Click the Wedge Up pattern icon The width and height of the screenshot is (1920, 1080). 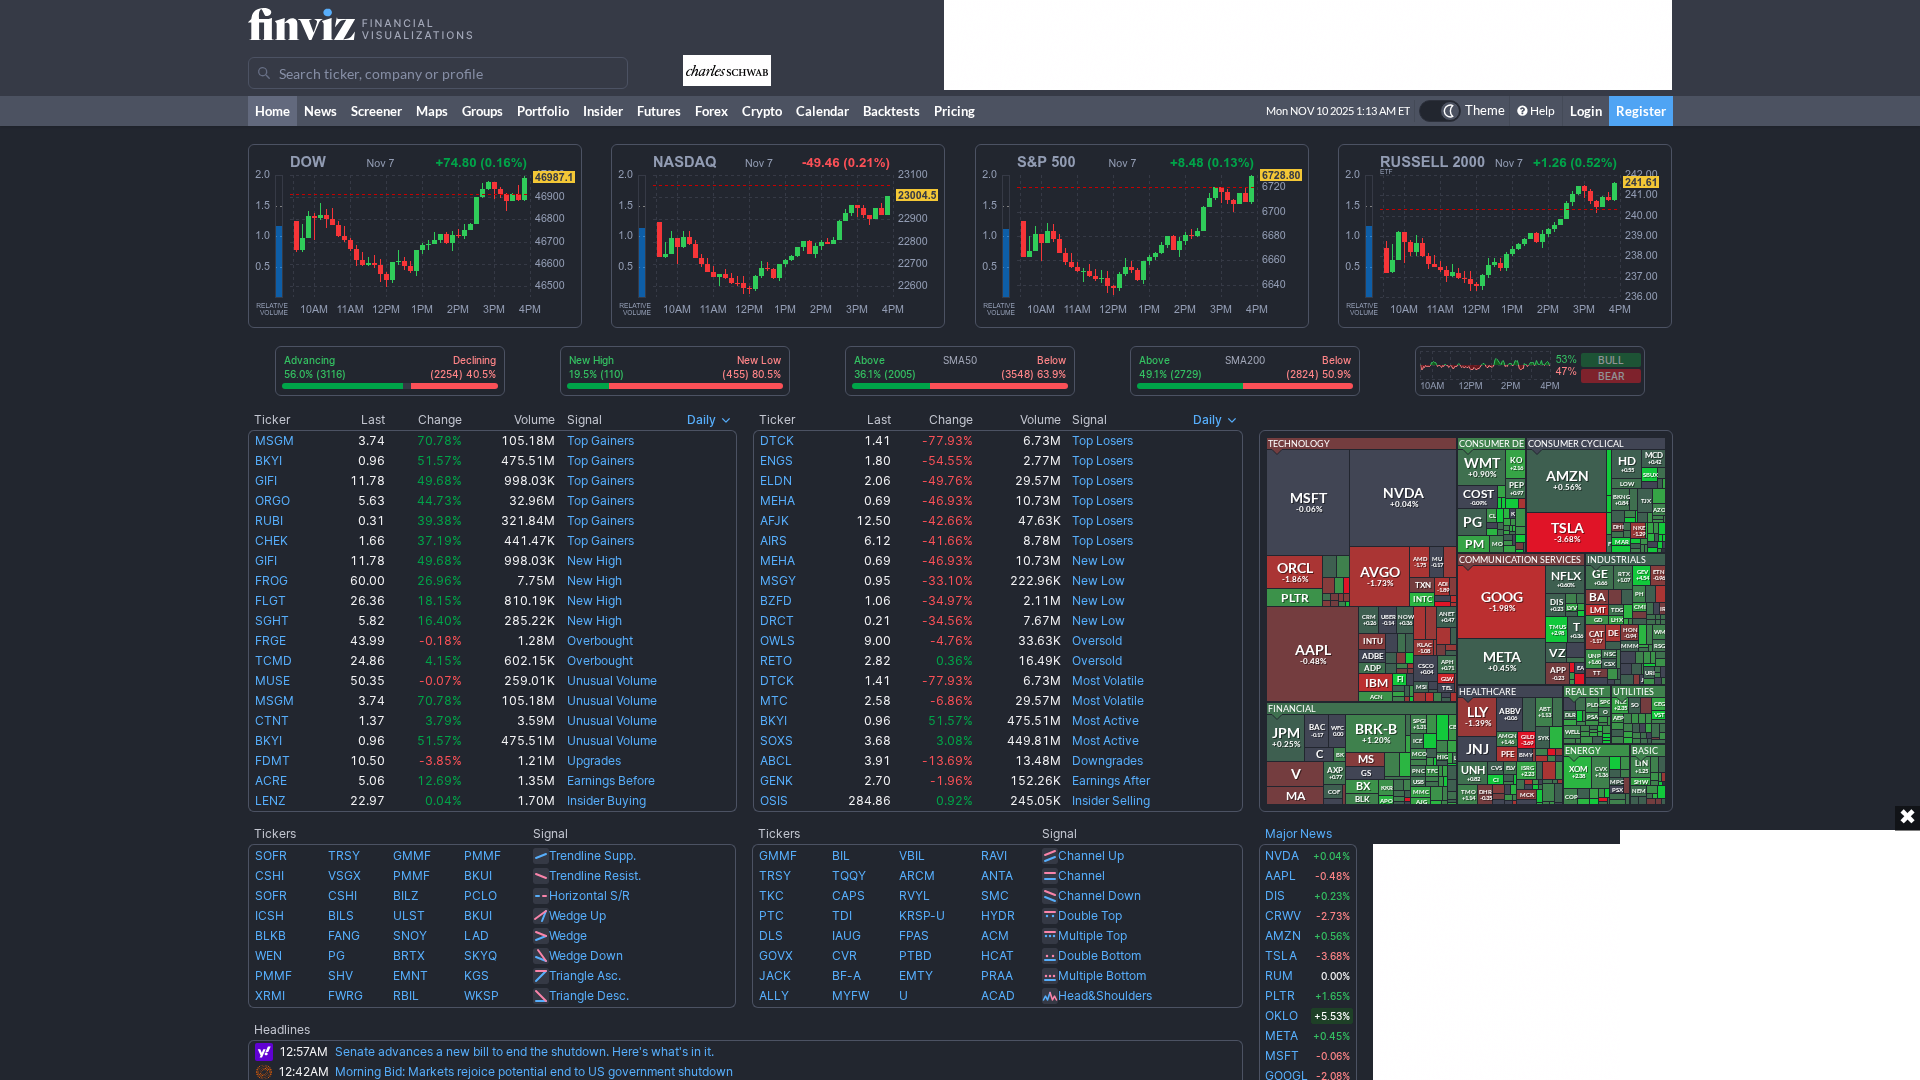coord(541,916)
